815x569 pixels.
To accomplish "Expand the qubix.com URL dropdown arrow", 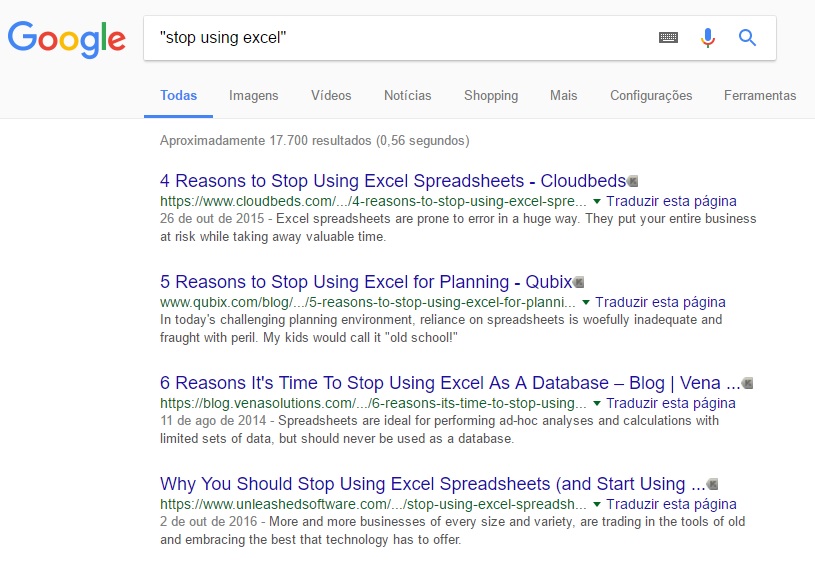I will 586,302.
